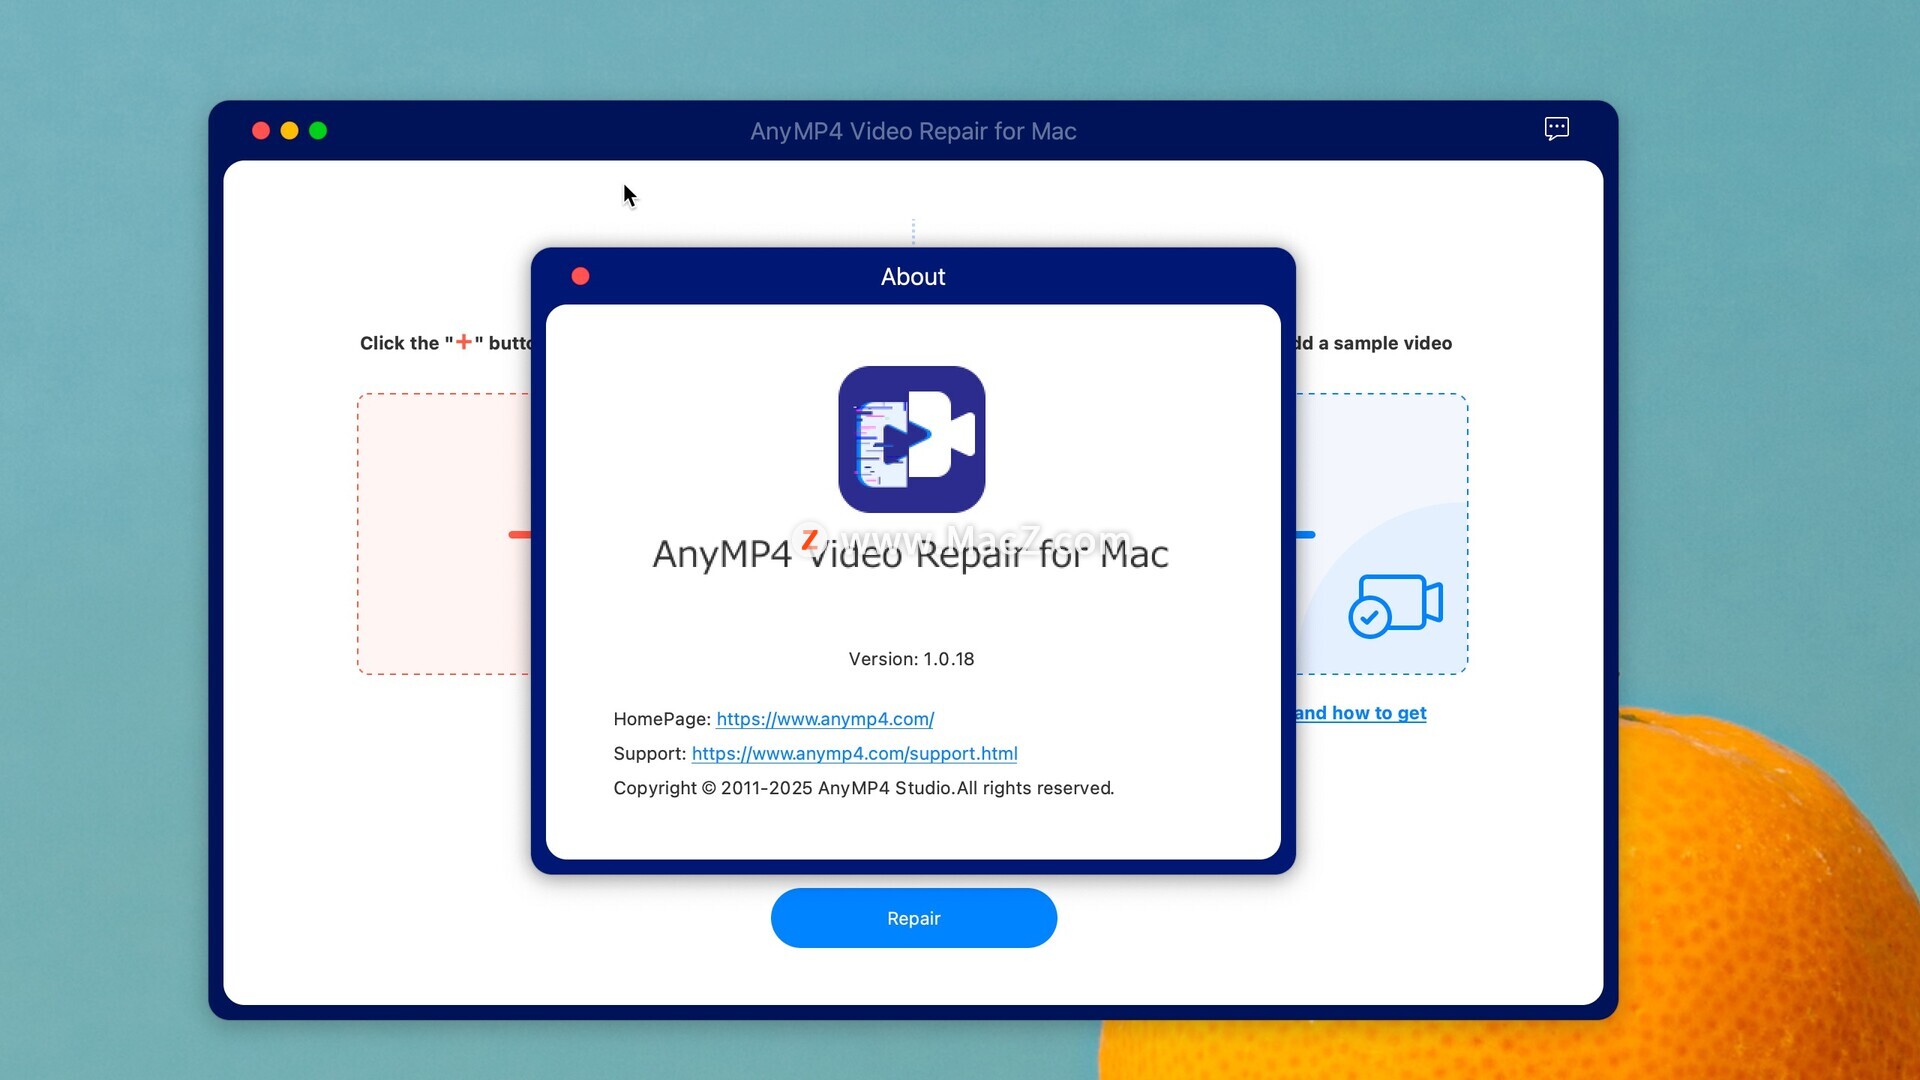Minimize main window with yellow traffic light
Viewport: 1920px width, 1080px height.
tap(289, 131)
